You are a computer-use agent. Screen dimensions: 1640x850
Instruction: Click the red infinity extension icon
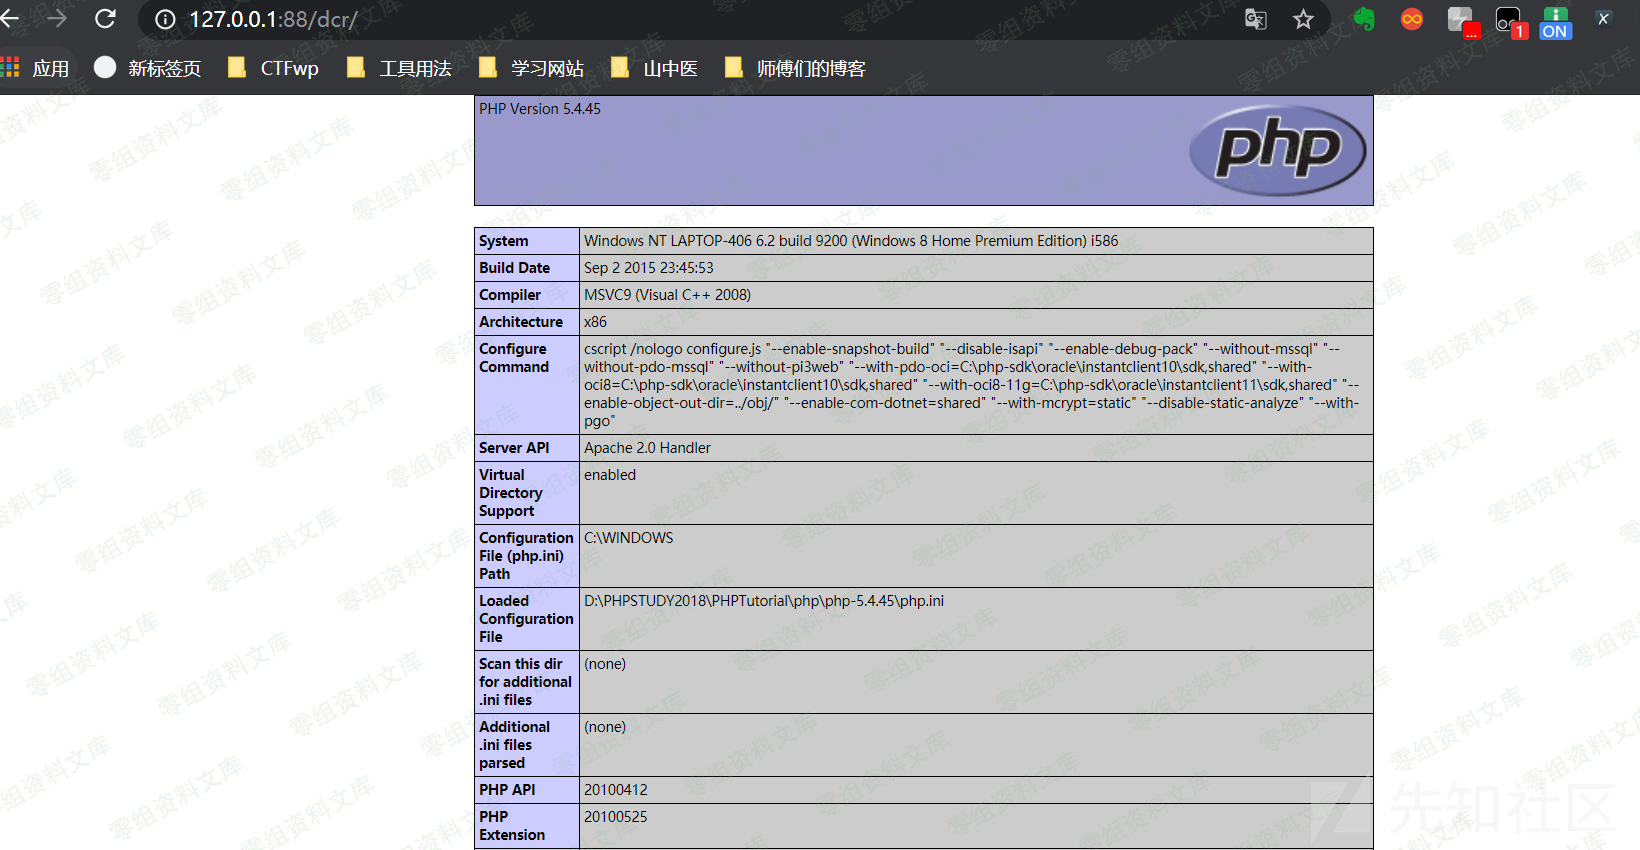pos(1412,20)
